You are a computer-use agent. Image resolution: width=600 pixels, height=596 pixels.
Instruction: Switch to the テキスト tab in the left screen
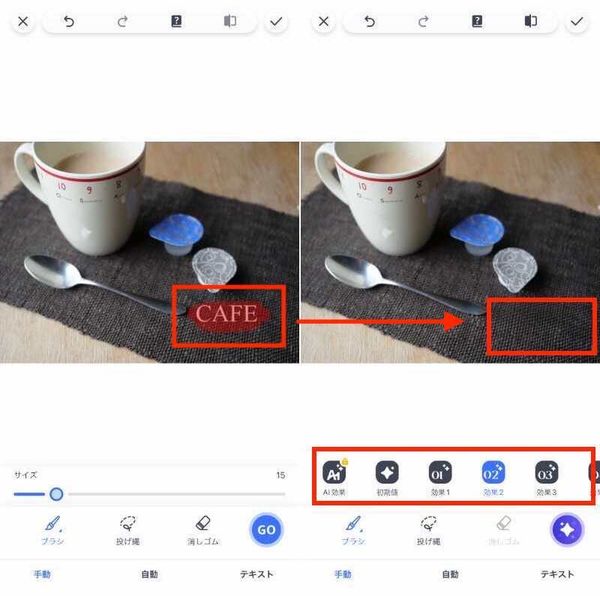[x=257, y=574]
